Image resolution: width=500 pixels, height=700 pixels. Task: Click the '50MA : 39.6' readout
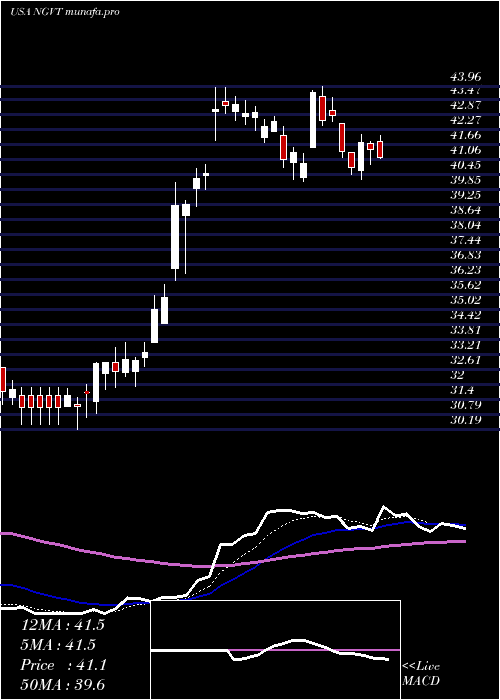point(62,685)
